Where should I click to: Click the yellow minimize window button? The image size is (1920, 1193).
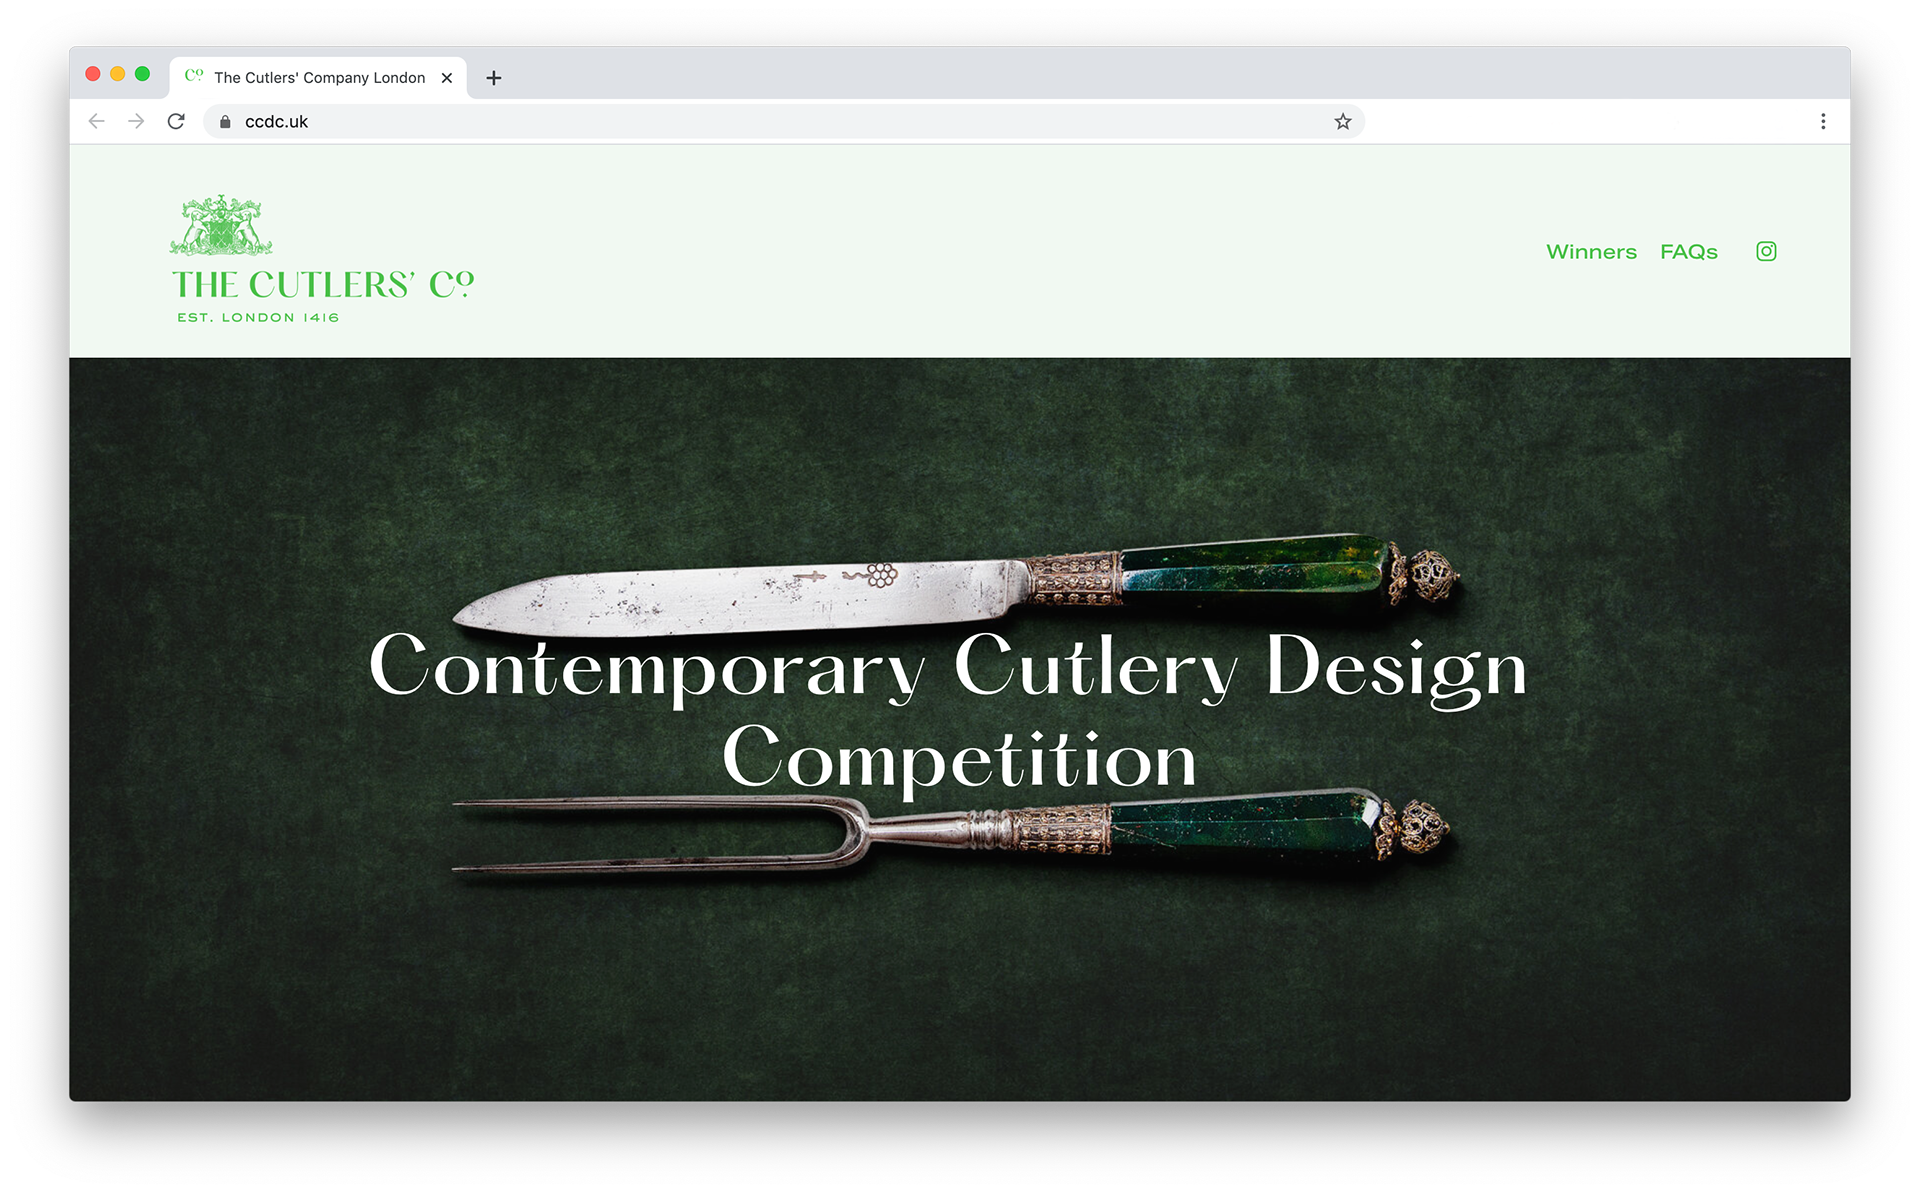(x=117, y=74)
